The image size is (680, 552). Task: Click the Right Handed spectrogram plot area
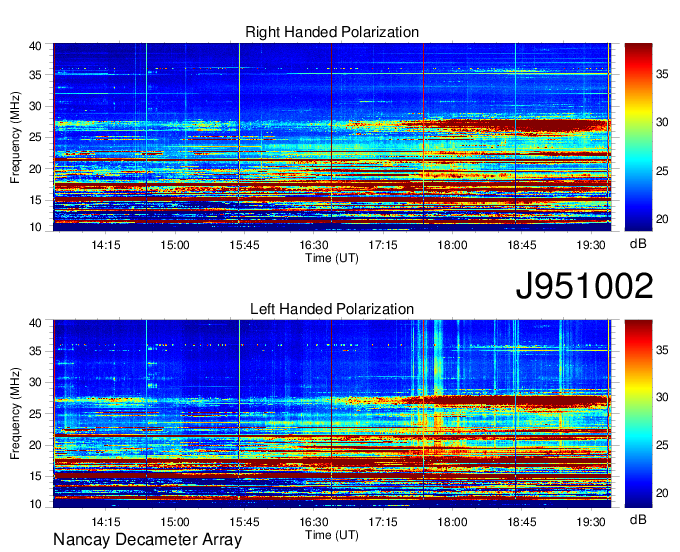click(x=332, y=137)
